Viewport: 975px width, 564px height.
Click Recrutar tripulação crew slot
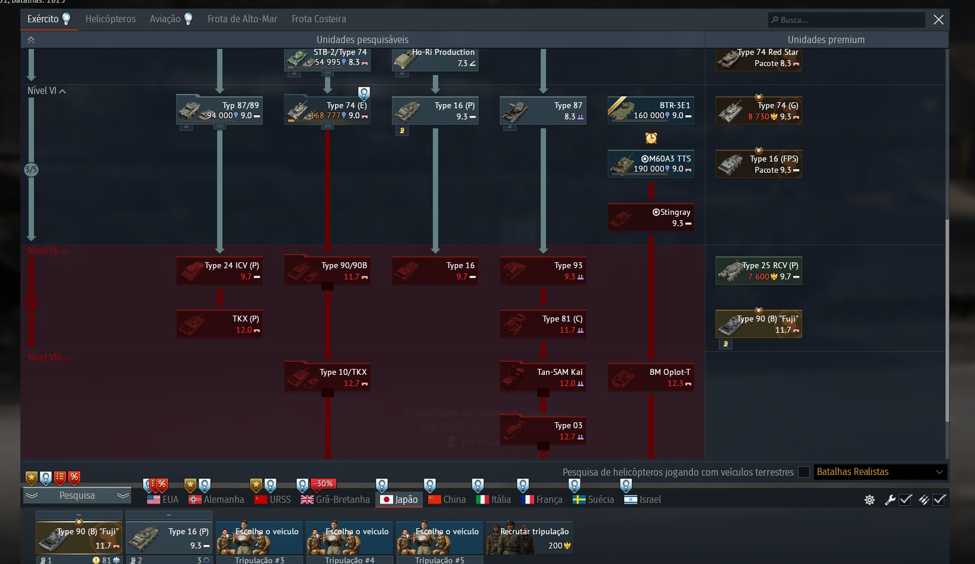pyautogui.click(x=530, y=537)
